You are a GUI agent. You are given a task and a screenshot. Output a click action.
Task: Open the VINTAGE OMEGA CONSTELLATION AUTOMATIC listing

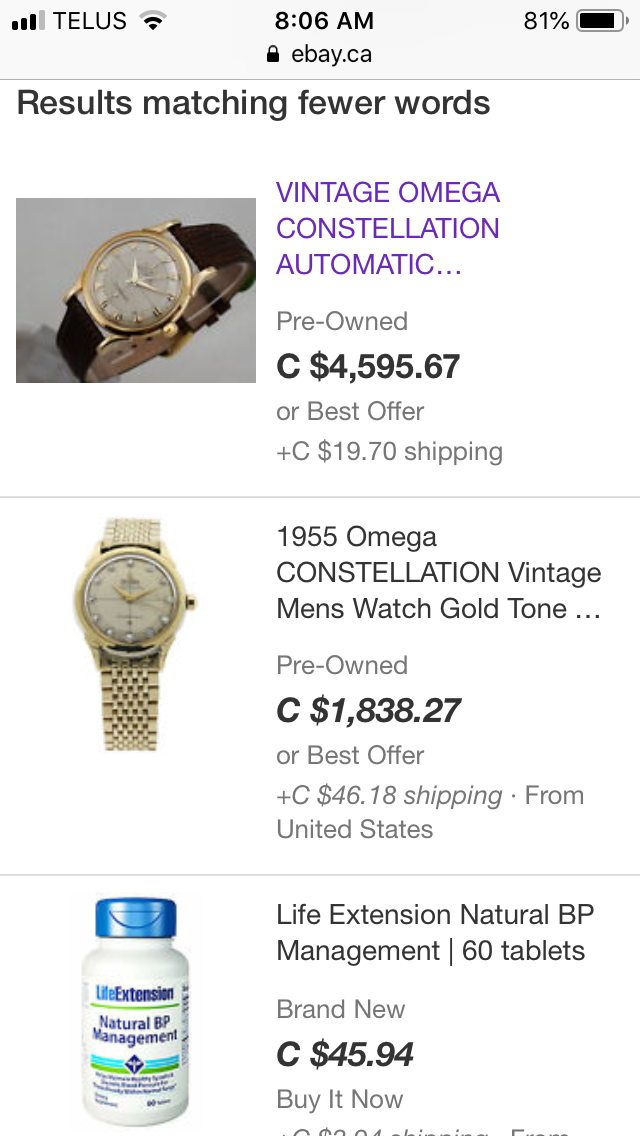pos(388,228)
